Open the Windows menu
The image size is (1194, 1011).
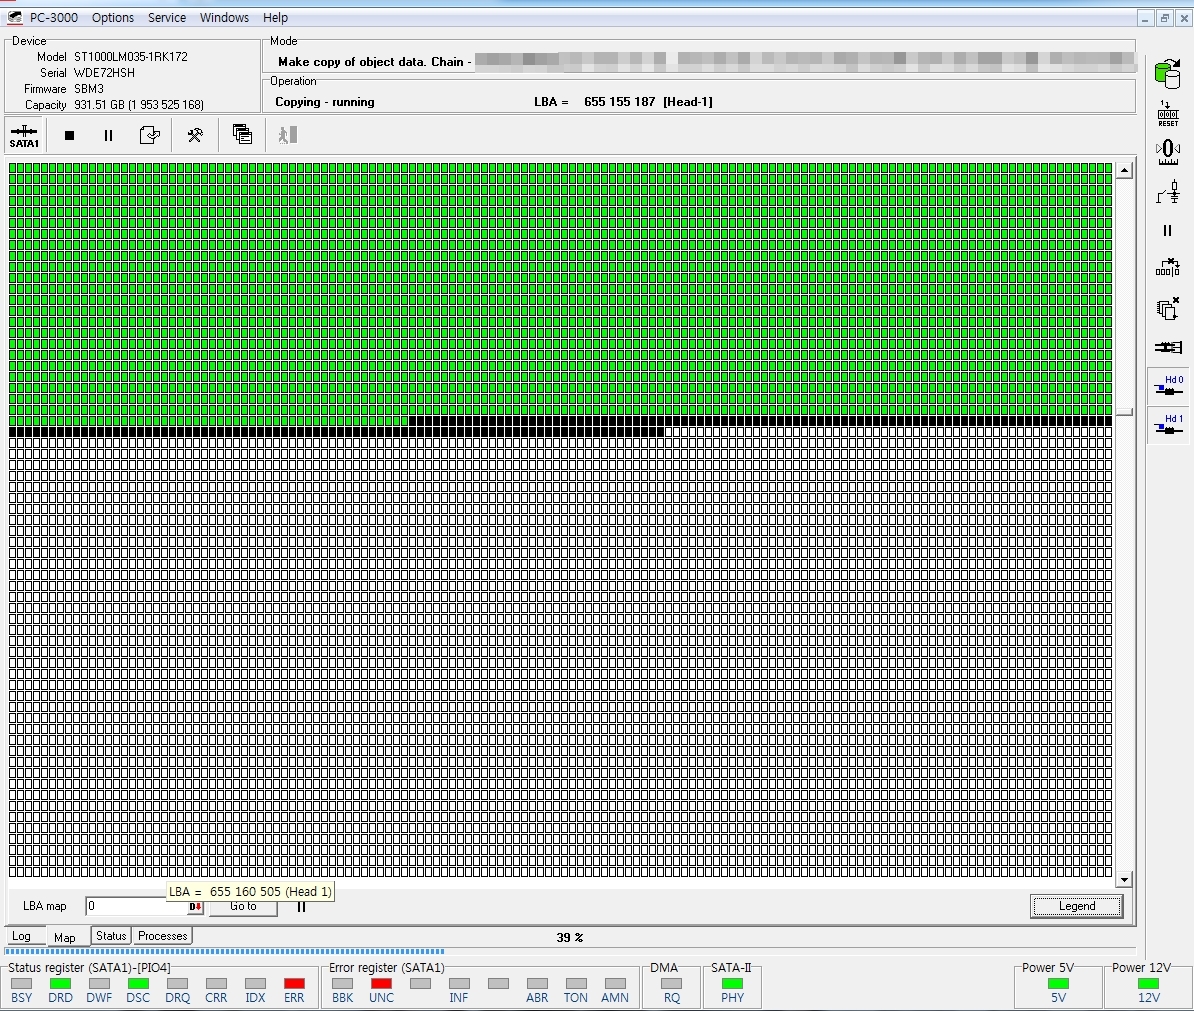(224, 18)
